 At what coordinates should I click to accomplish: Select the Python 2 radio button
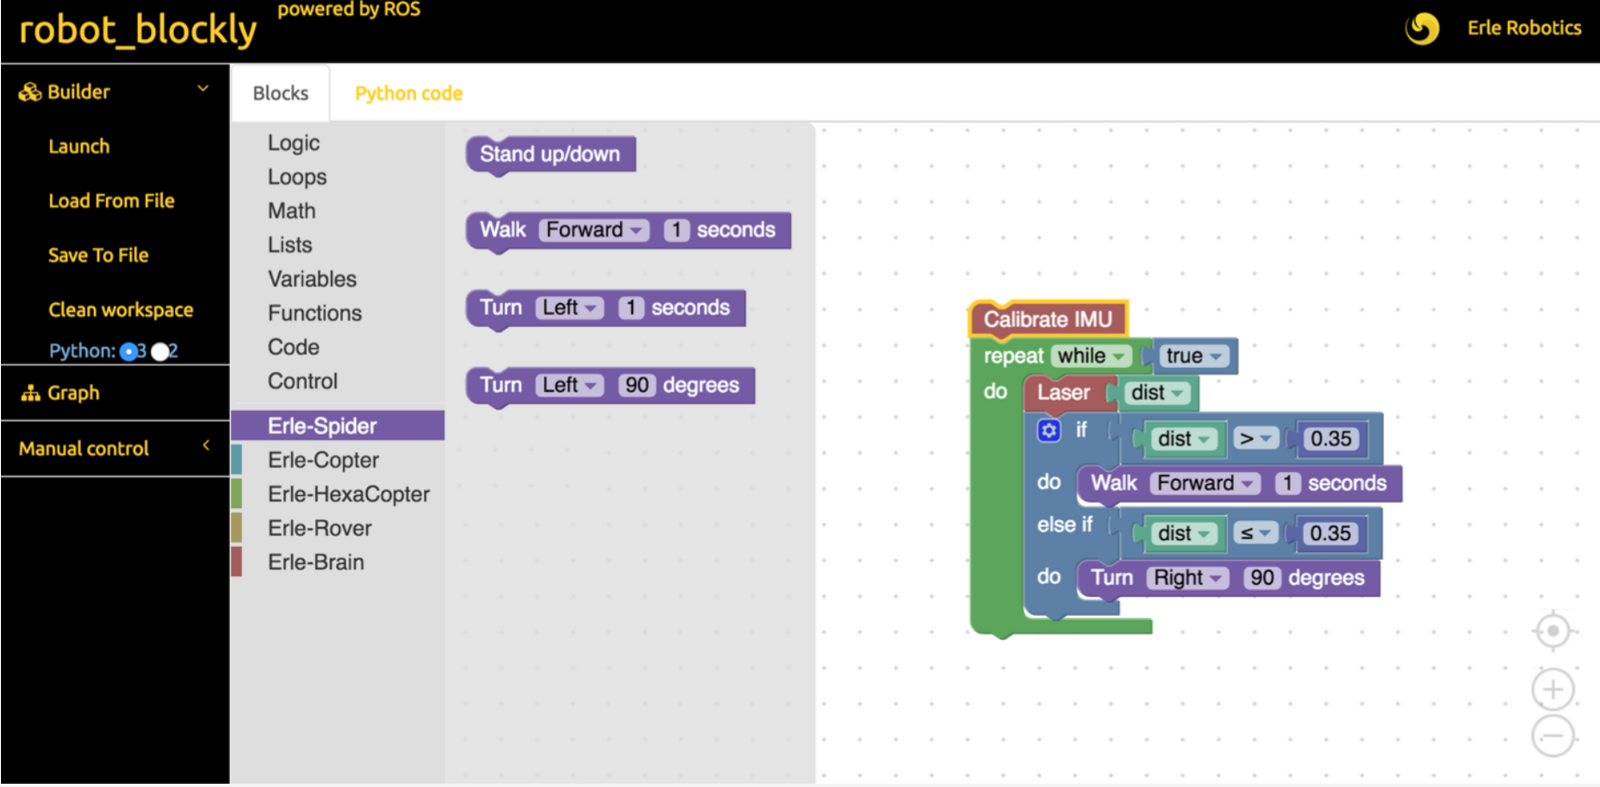pos(160,351)
